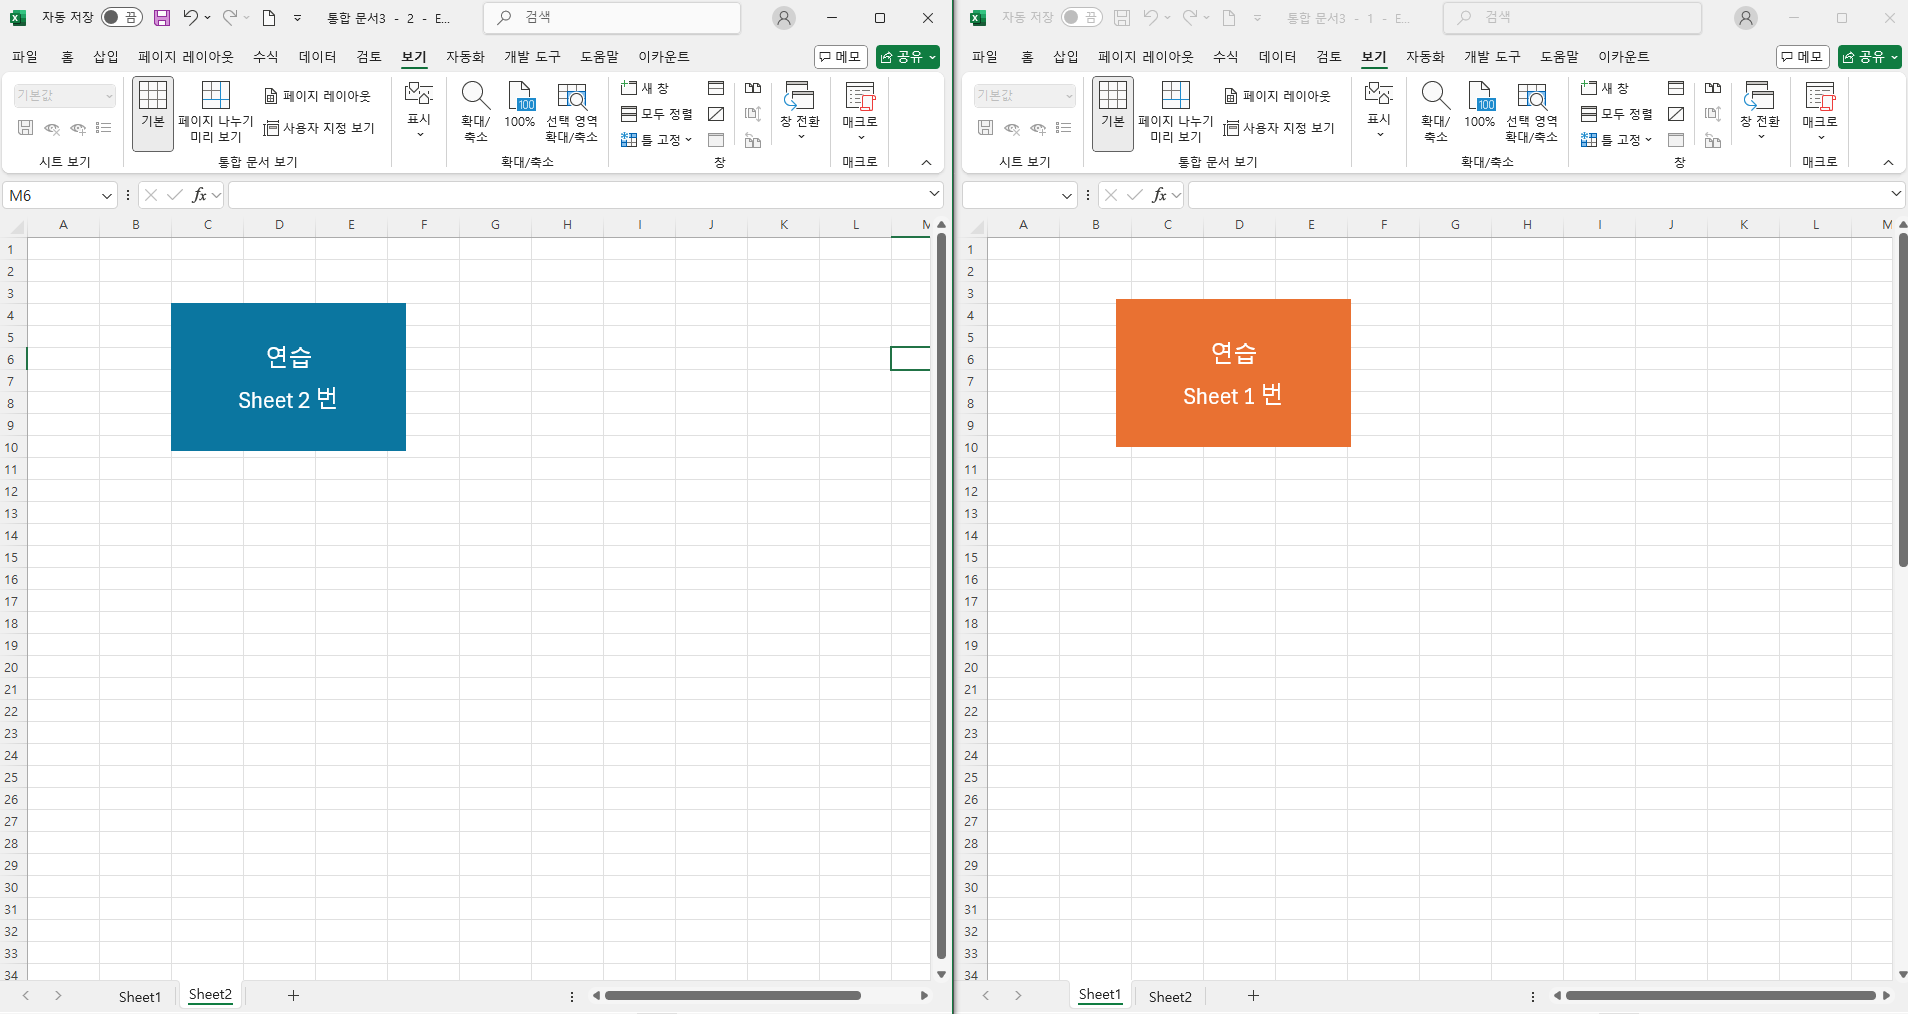Image resolution: width=1908 pixels, height=1014 pixels.
Task: Click 모두 정렬 arrange all in left window
Action: click(657, 114)
